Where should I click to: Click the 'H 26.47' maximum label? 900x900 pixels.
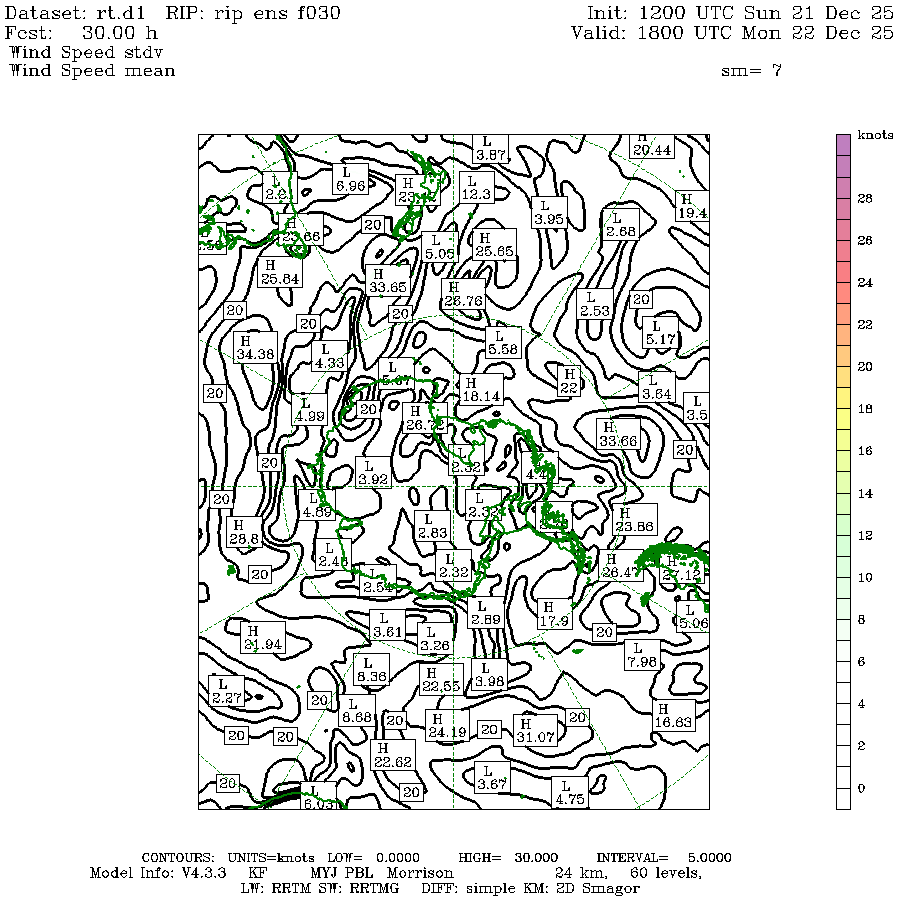pos(621,565)
